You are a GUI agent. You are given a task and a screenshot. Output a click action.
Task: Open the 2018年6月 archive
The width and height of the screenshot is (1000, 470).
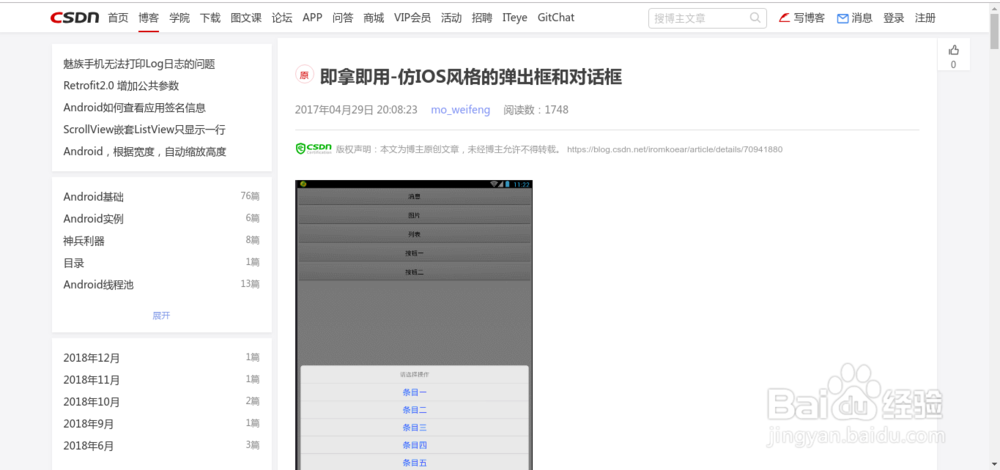(89, 446)
